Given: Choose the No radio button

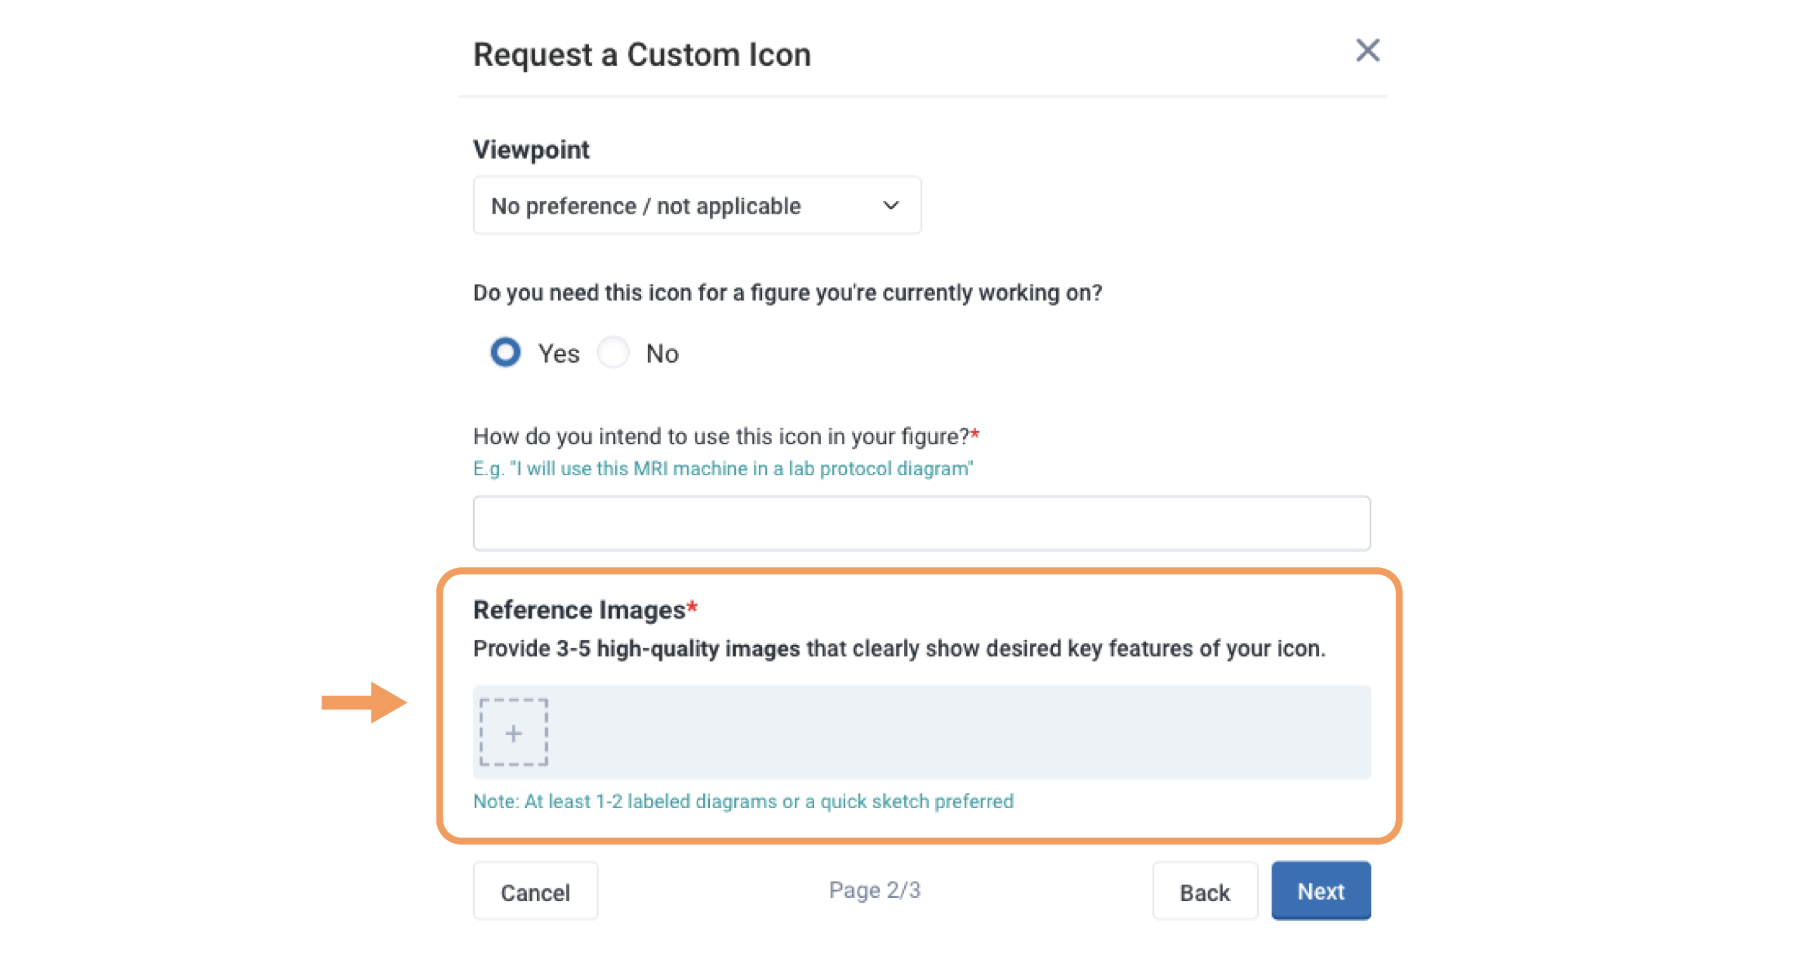Looking at the screenshot, I should (x=613, y=353).
